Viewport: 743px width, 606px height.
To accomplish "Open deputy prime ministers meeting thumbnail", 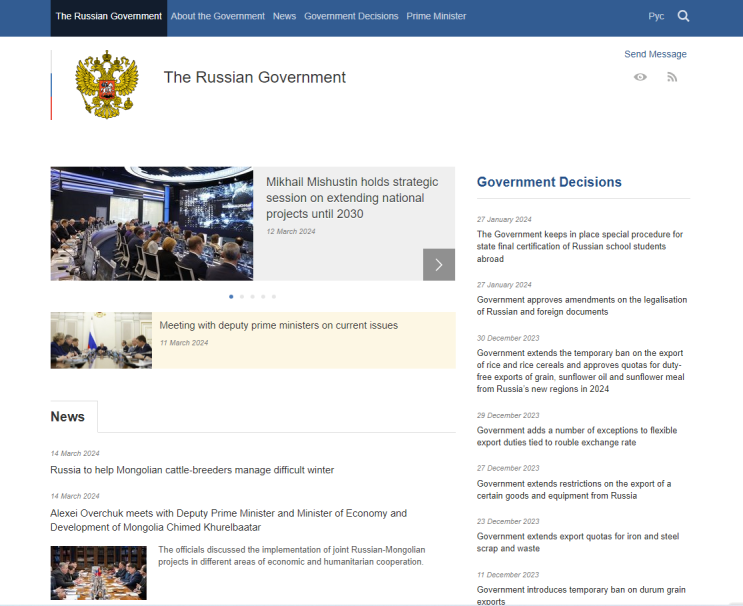I will pos(101,340).
